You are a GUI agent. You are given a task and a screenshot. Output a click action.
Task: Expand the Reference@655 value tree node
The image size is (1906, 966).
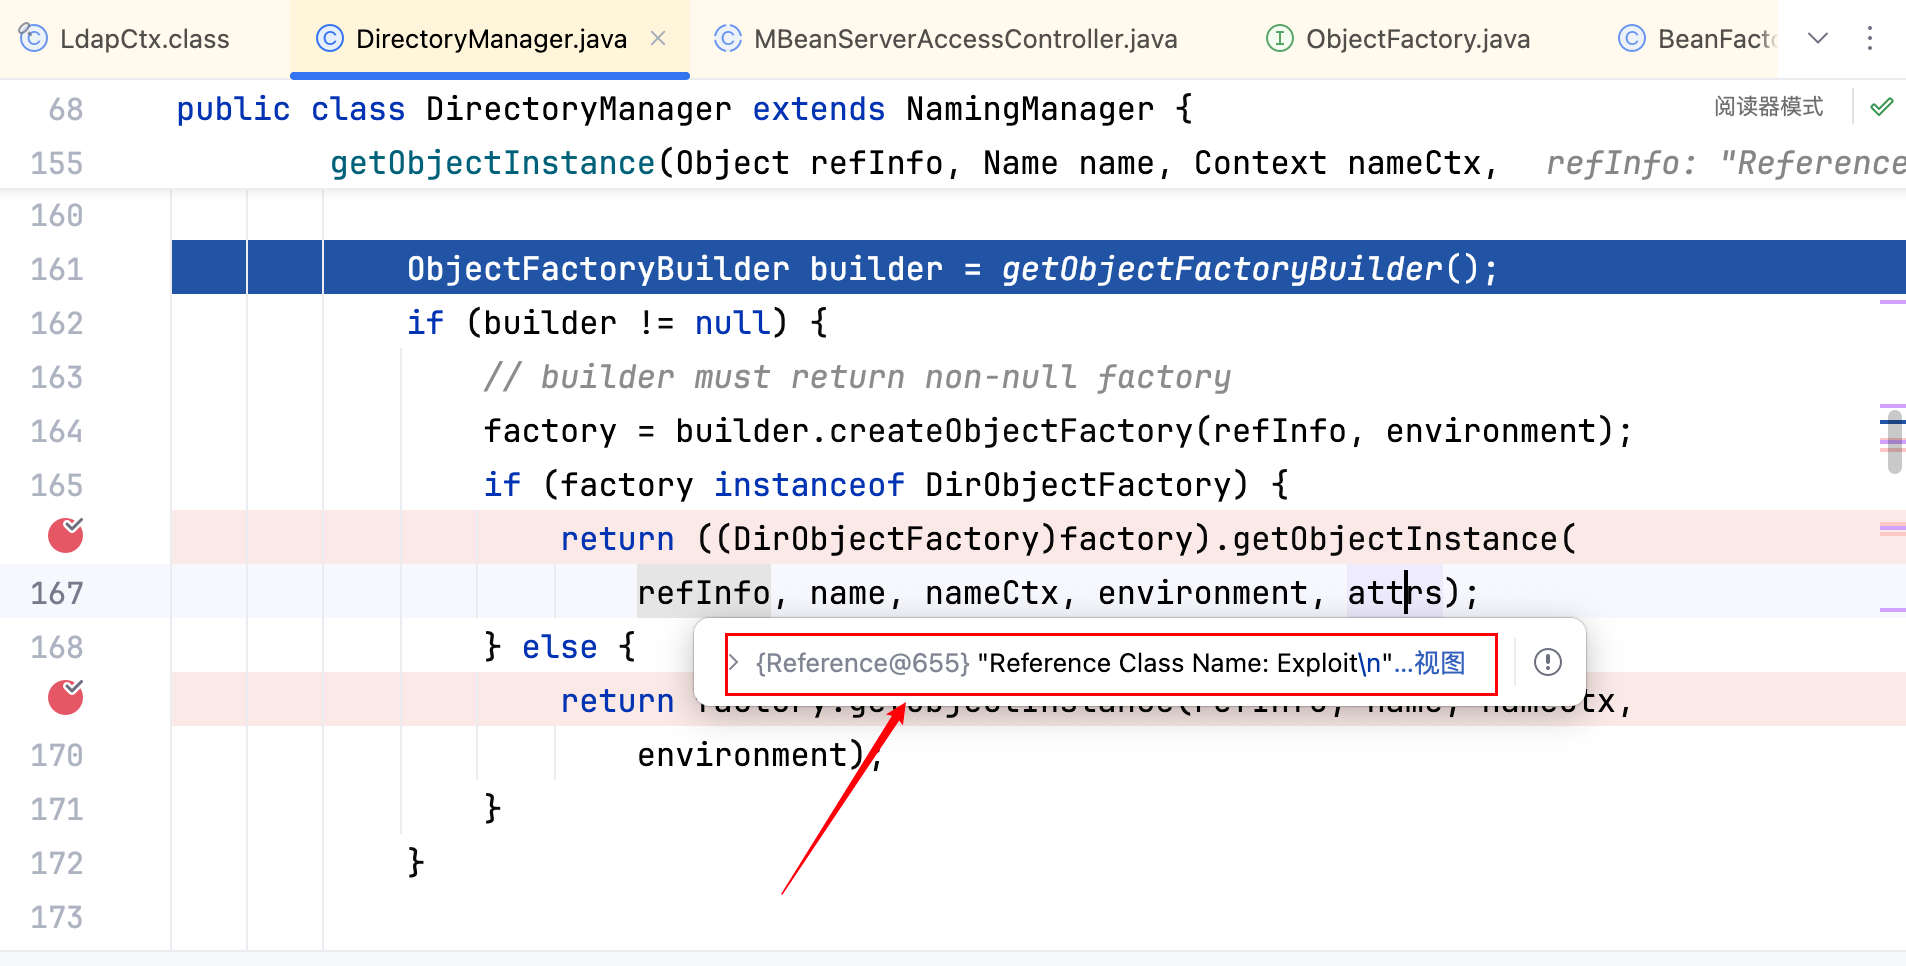click(734, 662)
